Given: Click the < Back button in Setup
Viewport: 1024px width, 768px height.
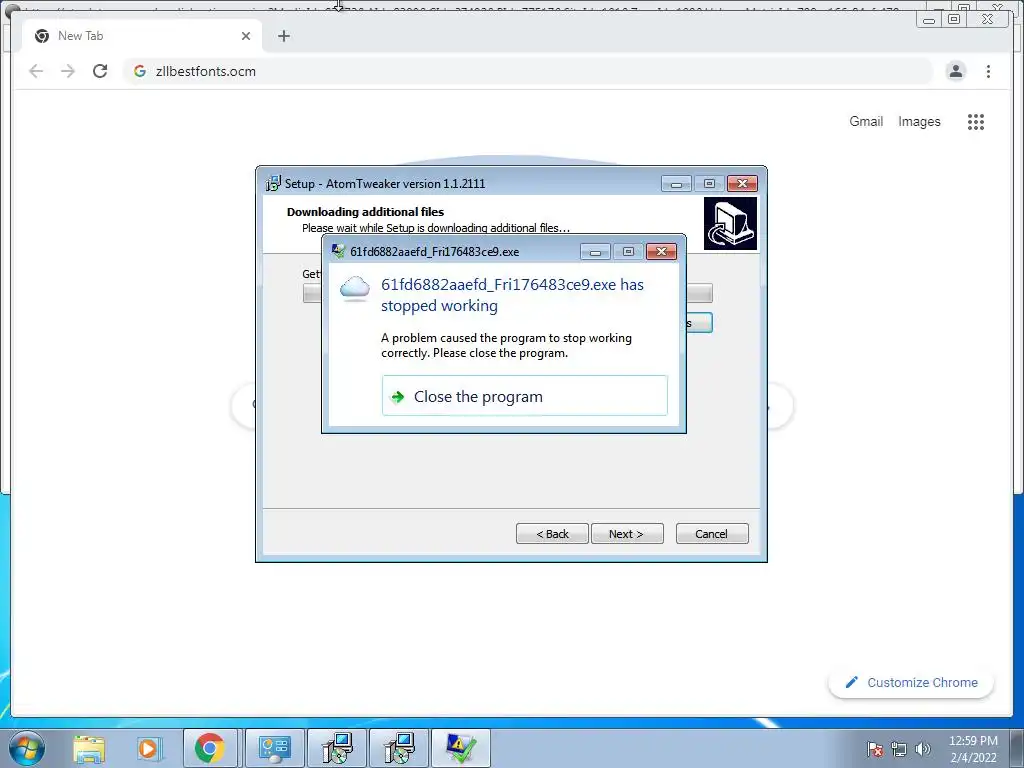Looking at the screenshot, I should [552, 534].
